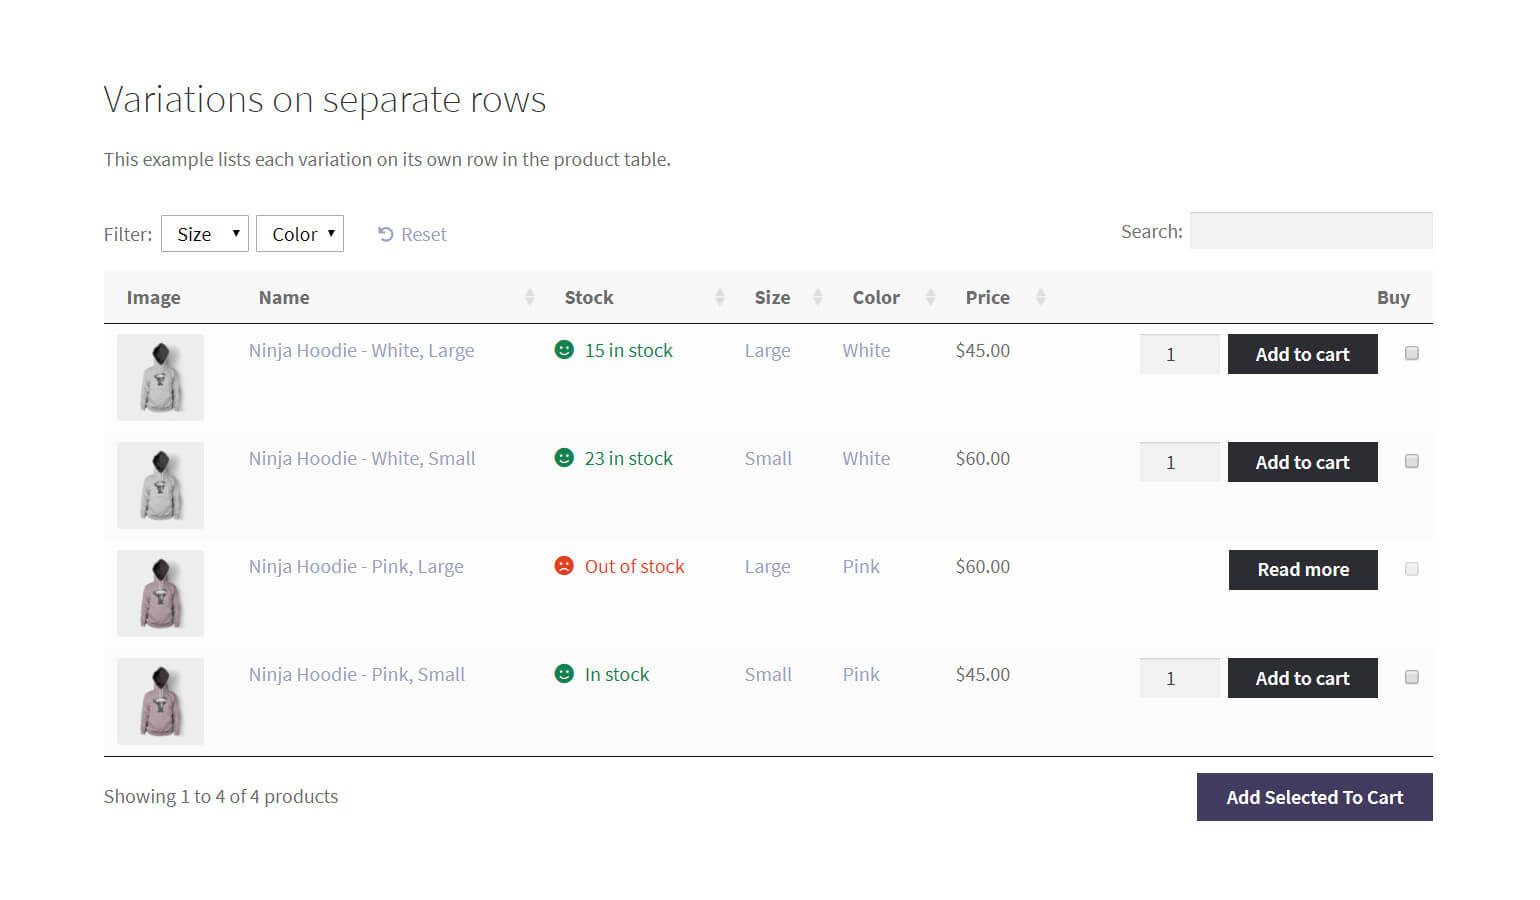This screenshot has width=1540, height=900.
Task: Add White, Large hoodie to cart
Action: 1302,354
